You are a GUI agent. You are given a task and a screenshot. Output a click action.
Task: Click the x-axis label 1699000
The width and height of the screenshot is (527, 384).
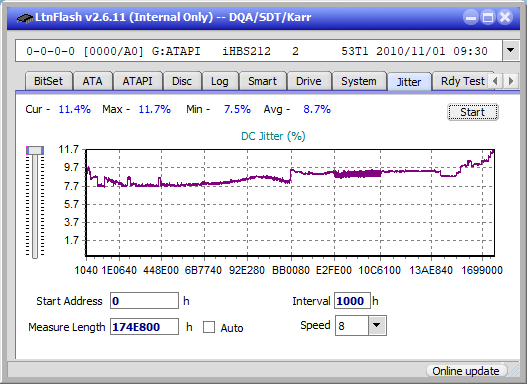482,270
